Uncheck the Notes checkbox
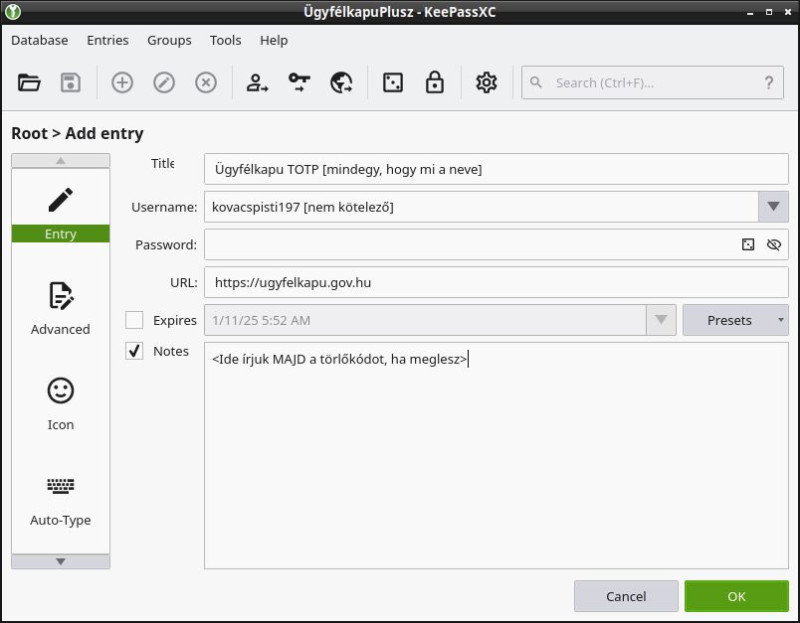Screen dimensions: 800x623 click(134, 351)
